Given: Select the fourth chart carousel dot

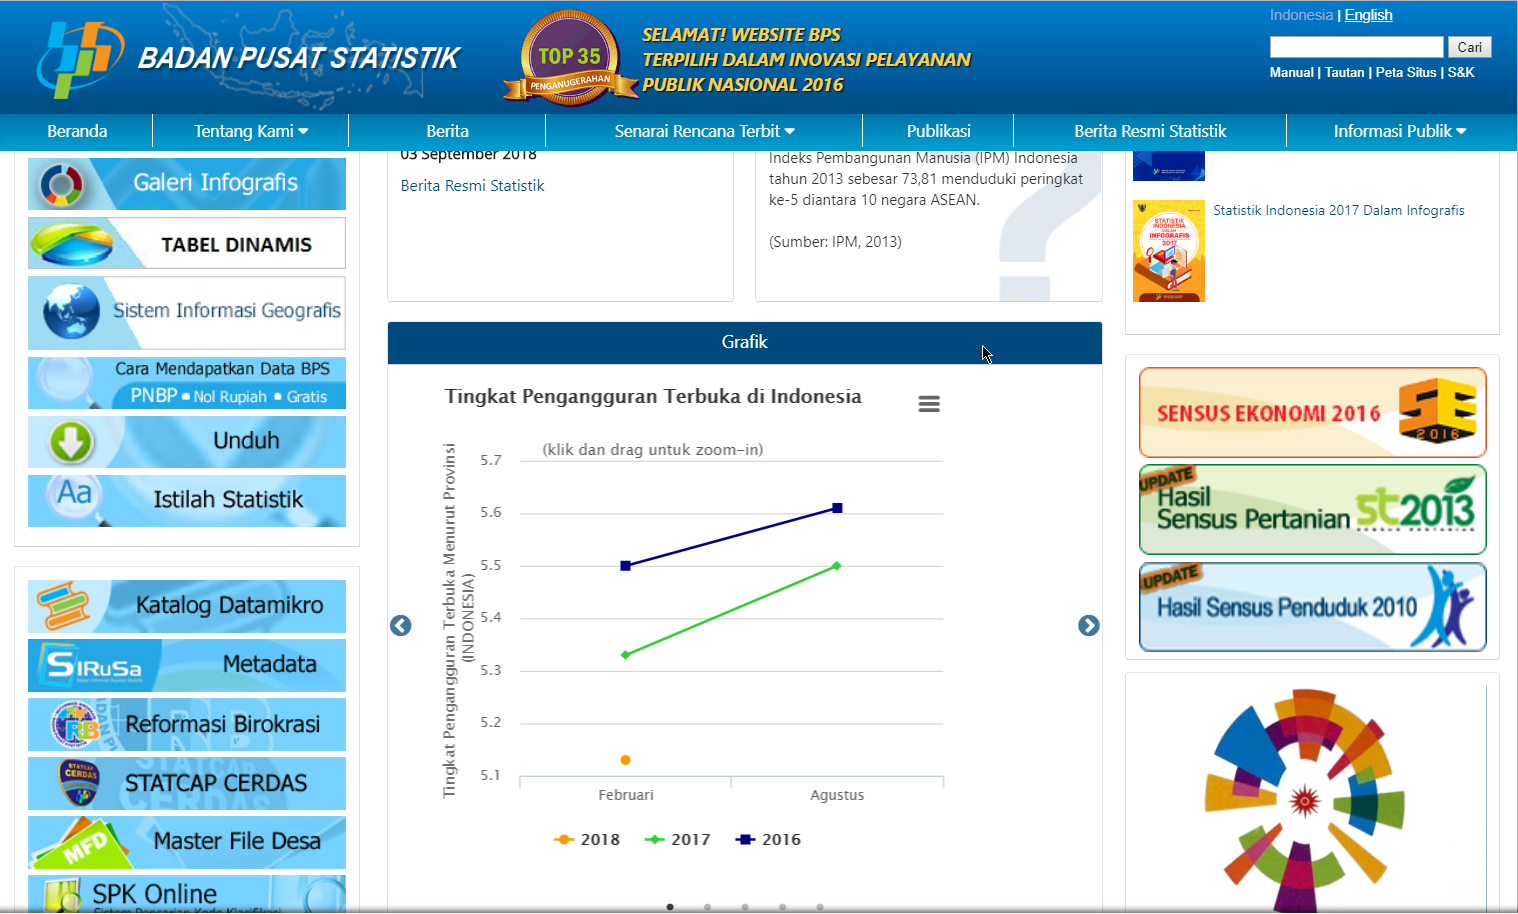Looking at the screenshot, I should click(782, 907).
